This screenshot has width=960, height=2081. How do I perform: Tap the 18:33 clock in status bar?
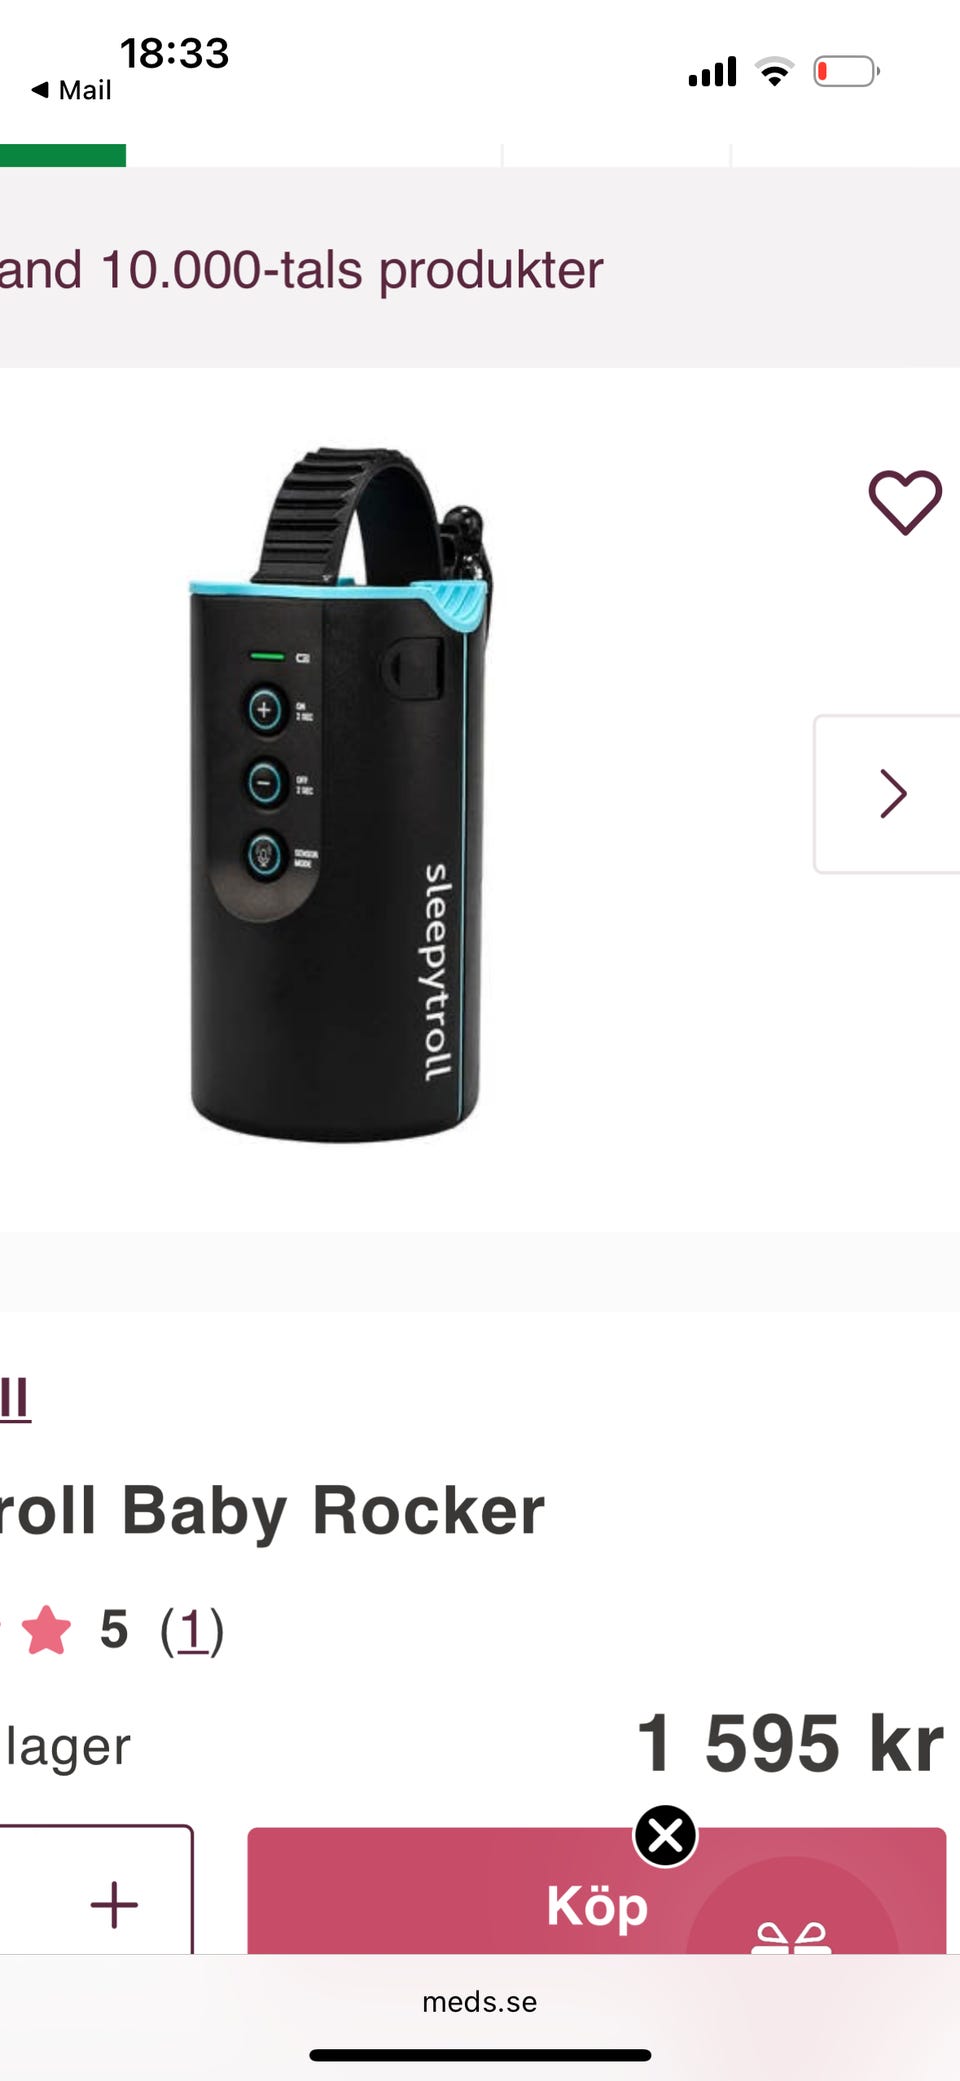click(174, 53)
